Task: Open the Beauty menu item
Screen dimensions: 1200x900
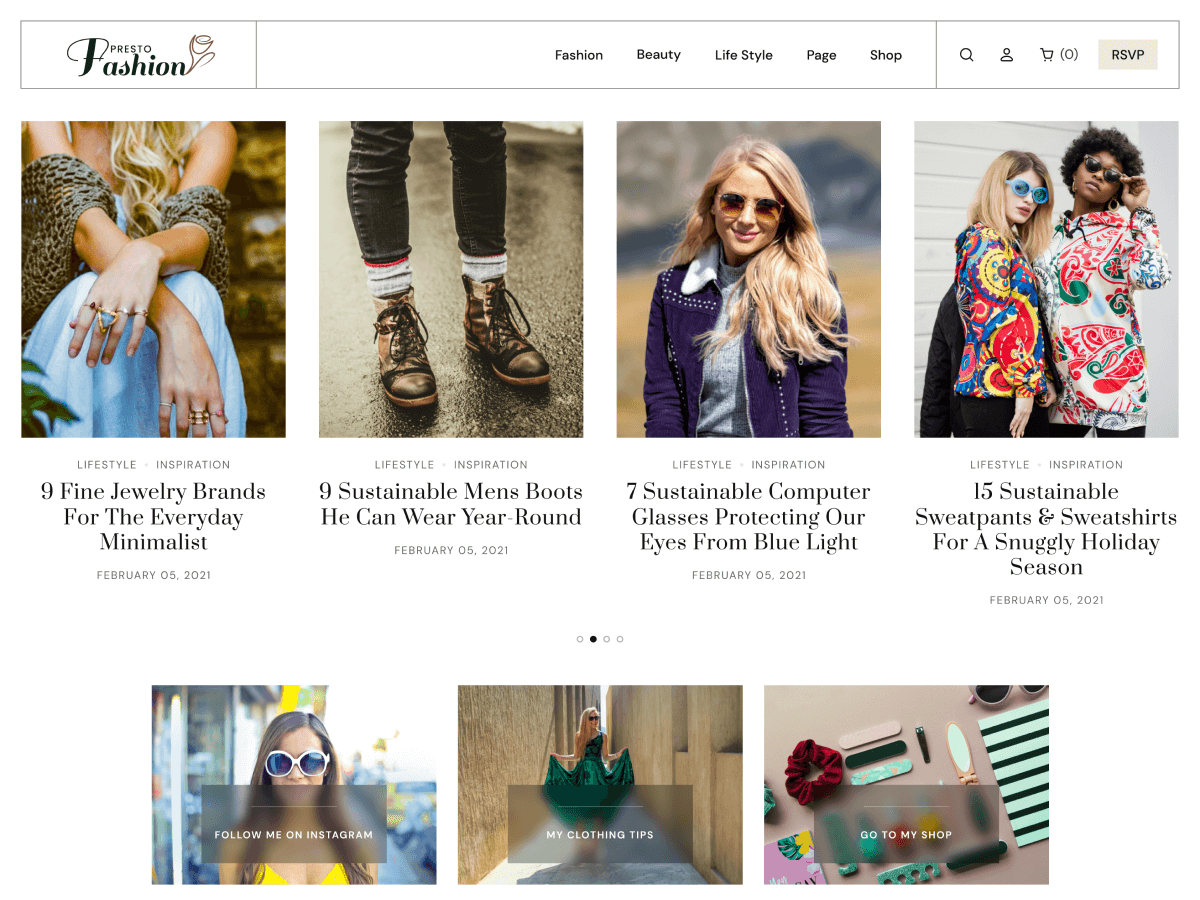Action: point(658,55)
